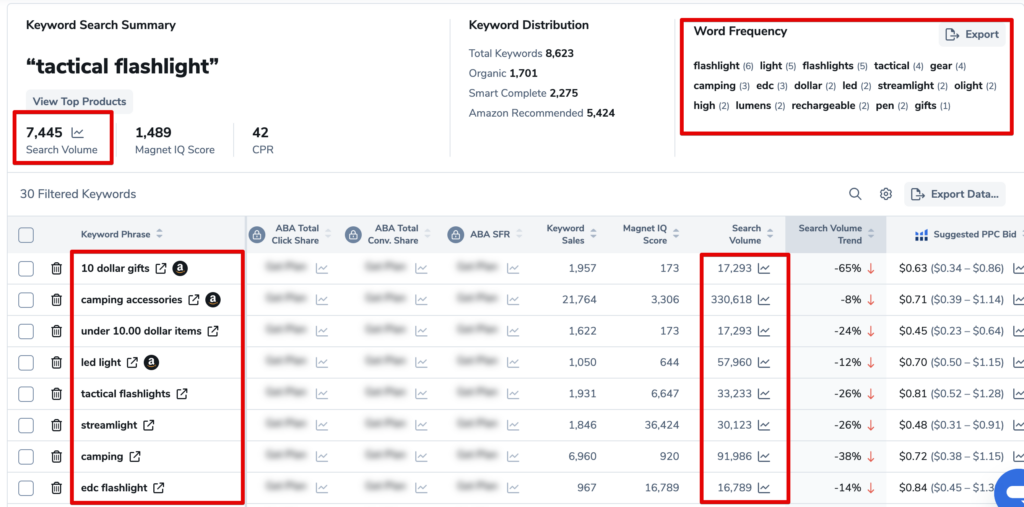
Task: Delete the "10 dollar gifts" keyword row
Action: (57, 269)
